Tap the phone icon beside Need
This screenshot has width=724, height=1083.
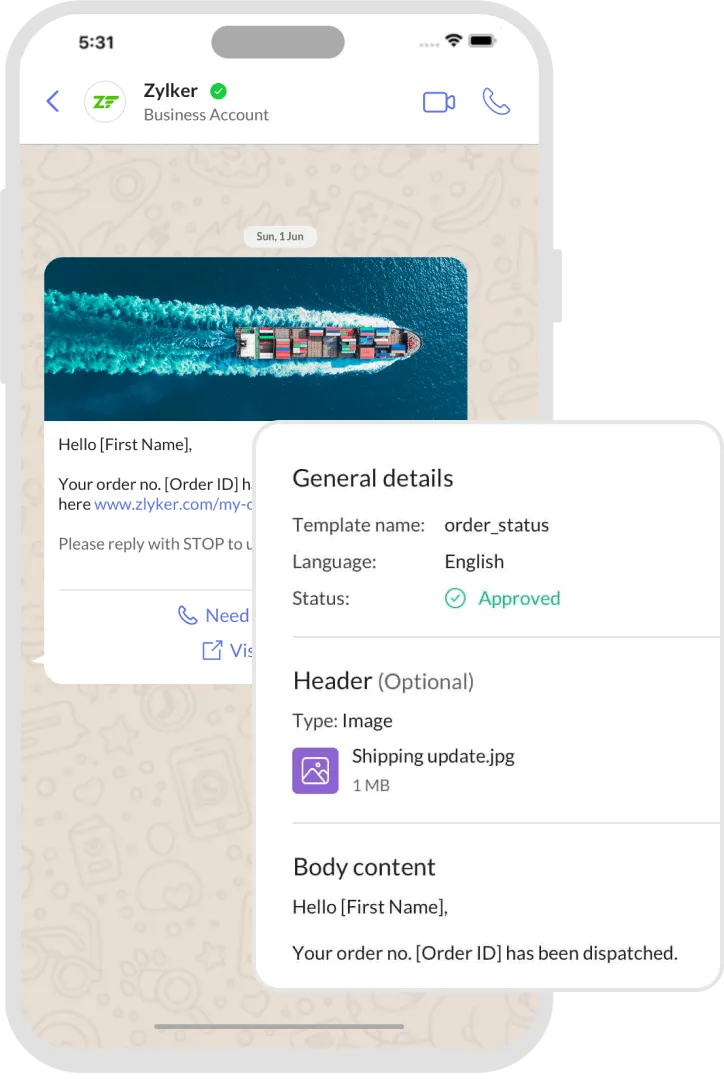click(x=188, y=615)
